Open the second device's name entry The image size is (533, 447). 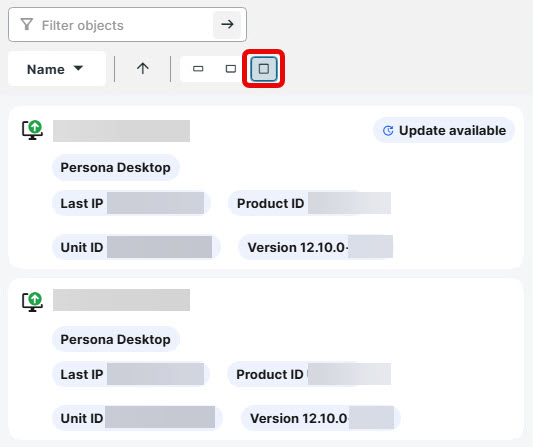point(121,300)
